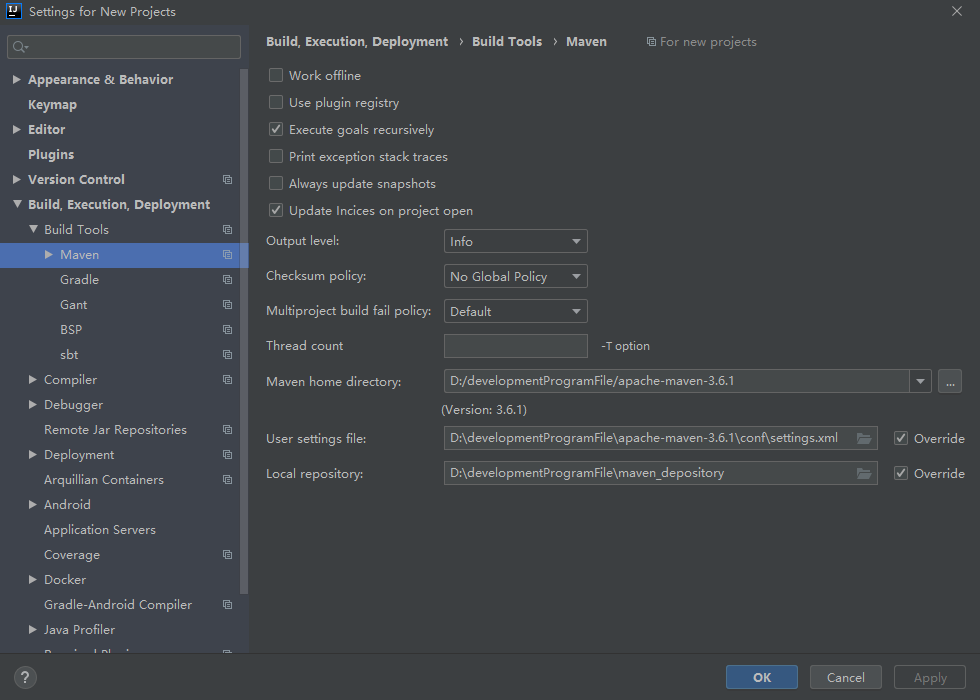Click the per-project icon beside Compiler
Image resolution: width=980 pixels, height=700 pixels.
(228, 379)
